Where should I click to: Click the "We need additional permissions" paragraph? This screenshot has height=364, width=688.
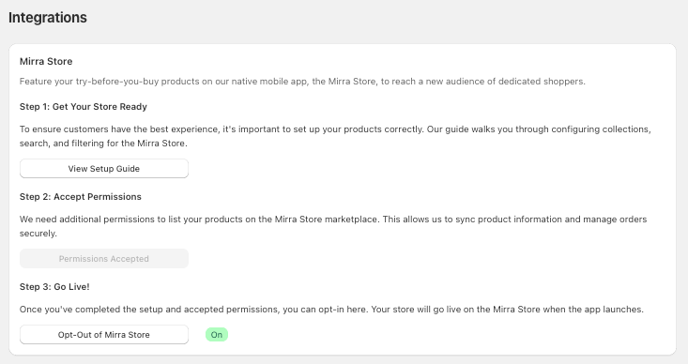click(333, 226)
